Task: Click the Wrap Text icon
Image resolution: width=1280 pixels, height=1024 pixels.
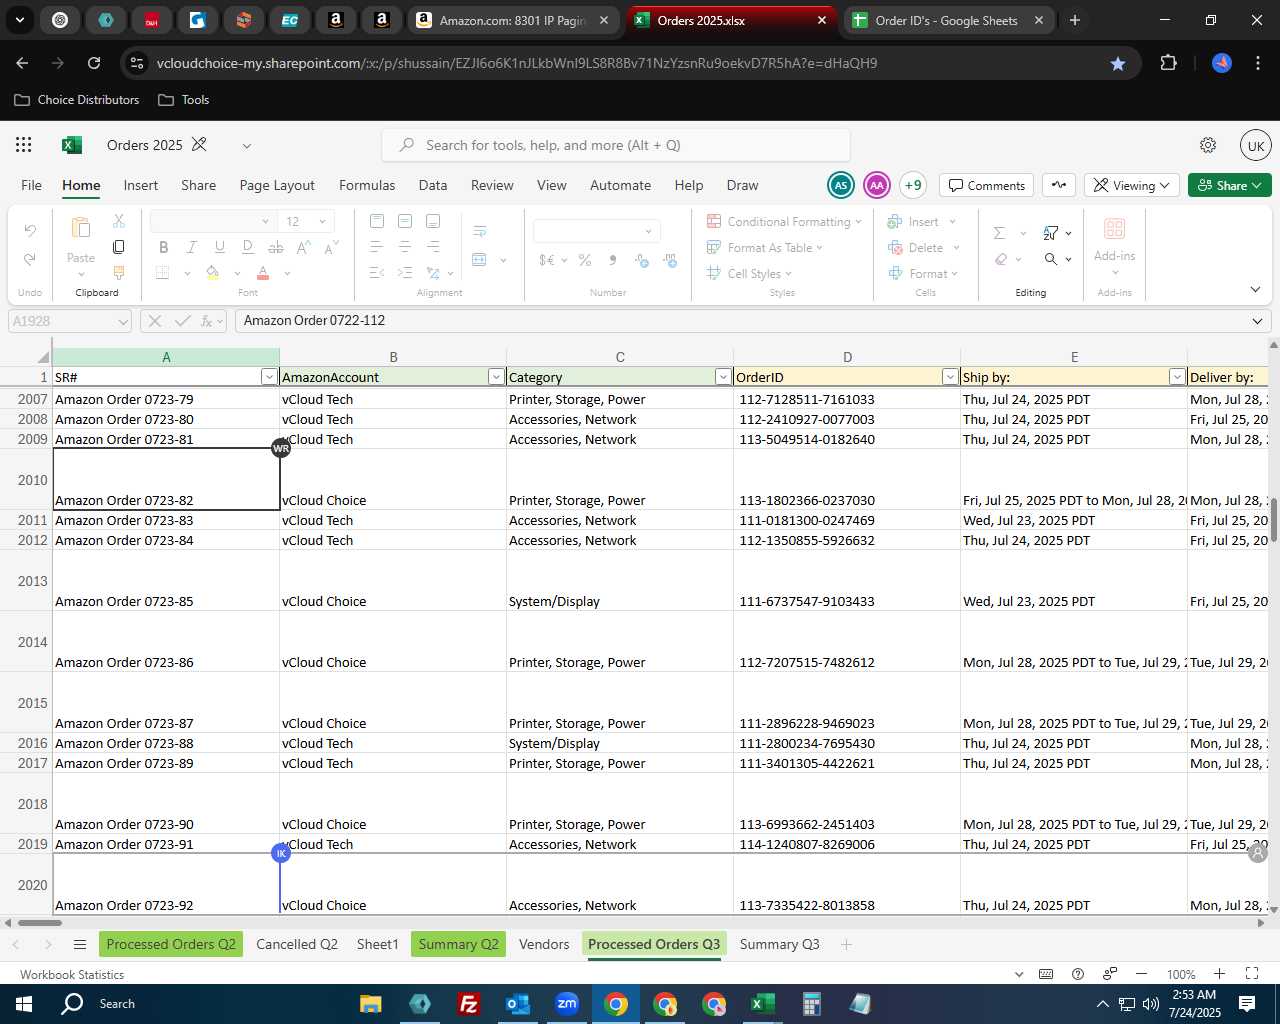Action: (480, 231)
